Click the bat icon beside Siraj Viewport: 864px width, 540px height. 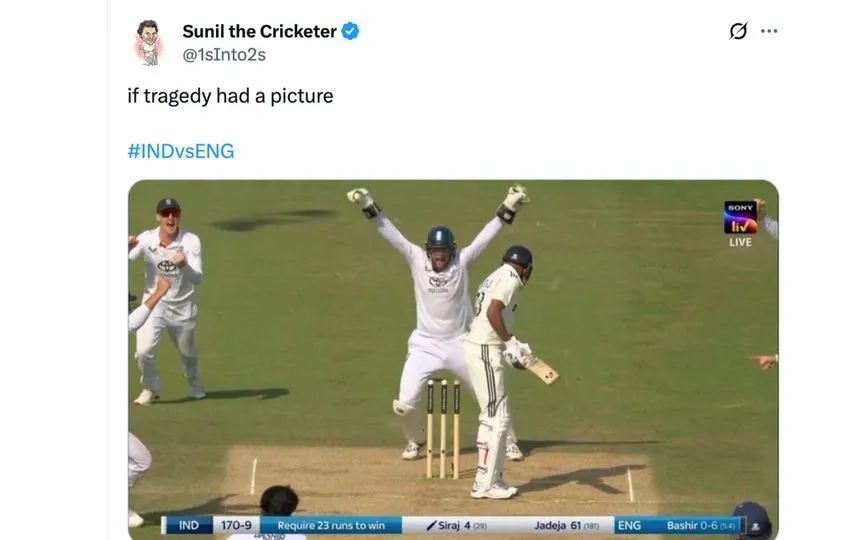(431, 526)
